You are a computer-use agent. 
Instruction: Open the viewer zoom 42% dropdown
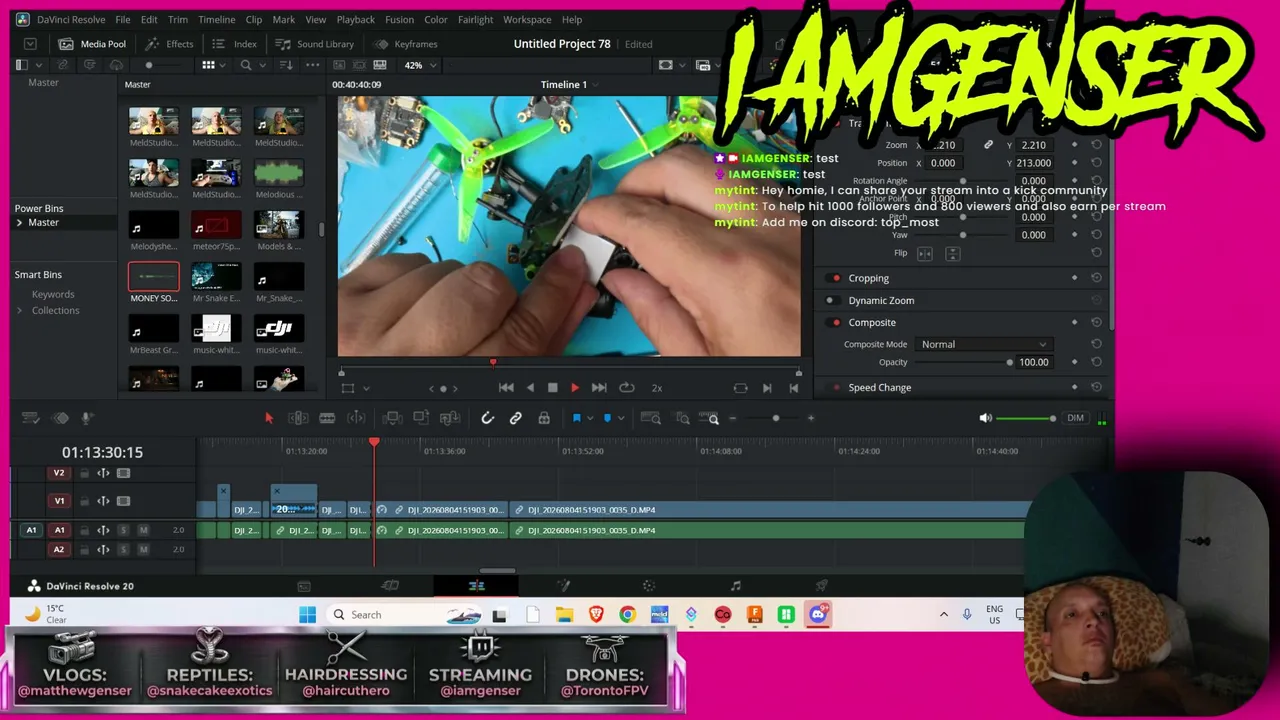tap(419, 65)
